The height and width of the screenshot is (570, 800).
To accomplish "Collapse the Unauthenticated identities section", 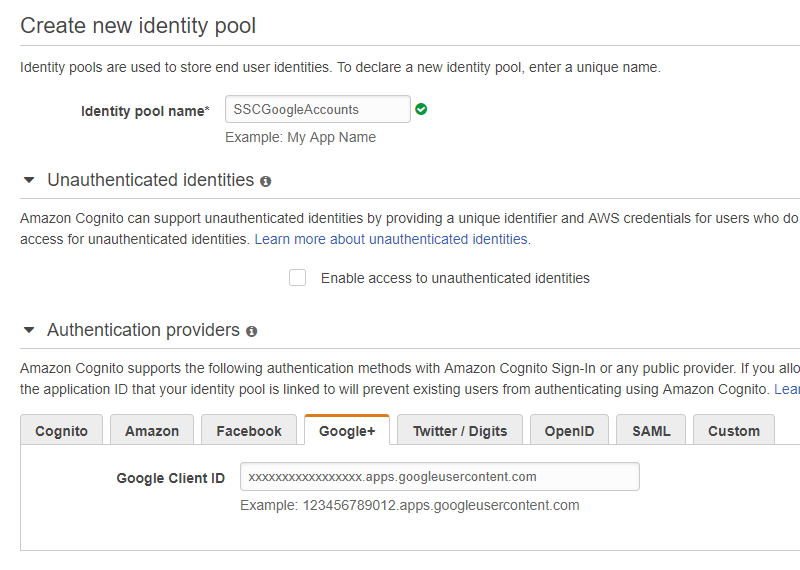I will (x=29, y=180).
